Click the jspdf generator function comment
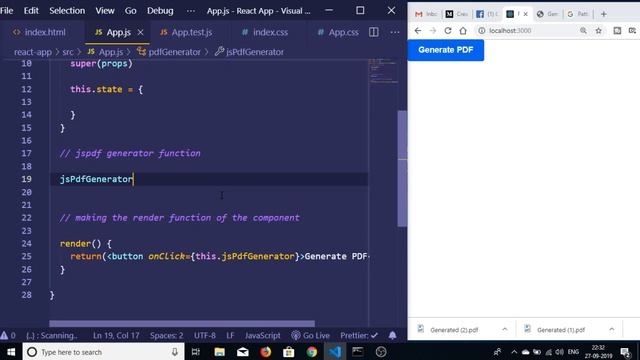Viewport: 640px width, 360px height. pyautogui.click(x=130, y=153)
